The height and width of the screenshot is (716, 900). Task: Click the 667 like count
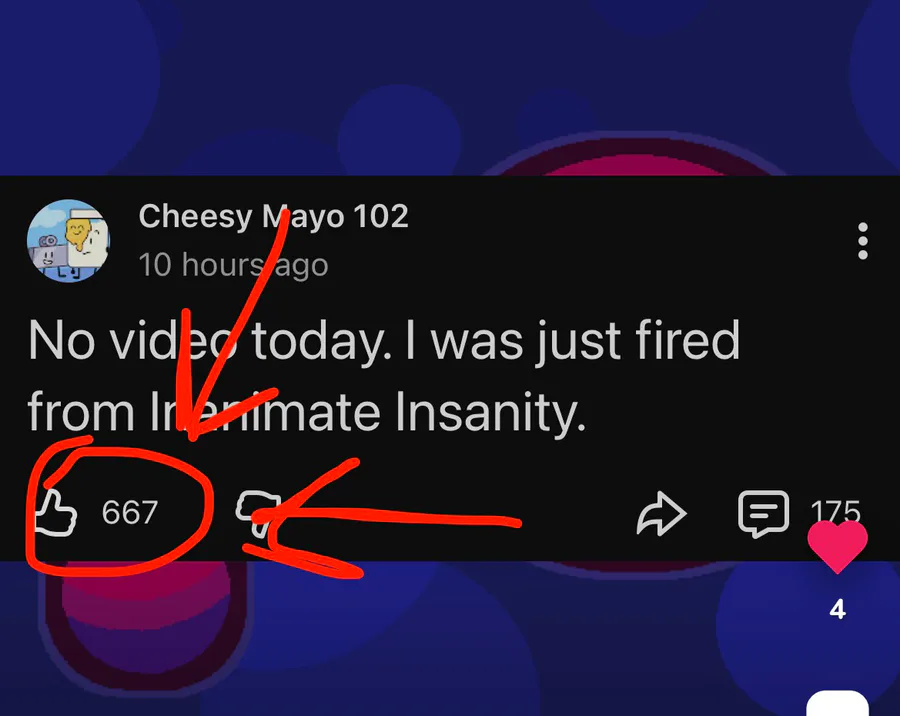(x=130, y=513)
